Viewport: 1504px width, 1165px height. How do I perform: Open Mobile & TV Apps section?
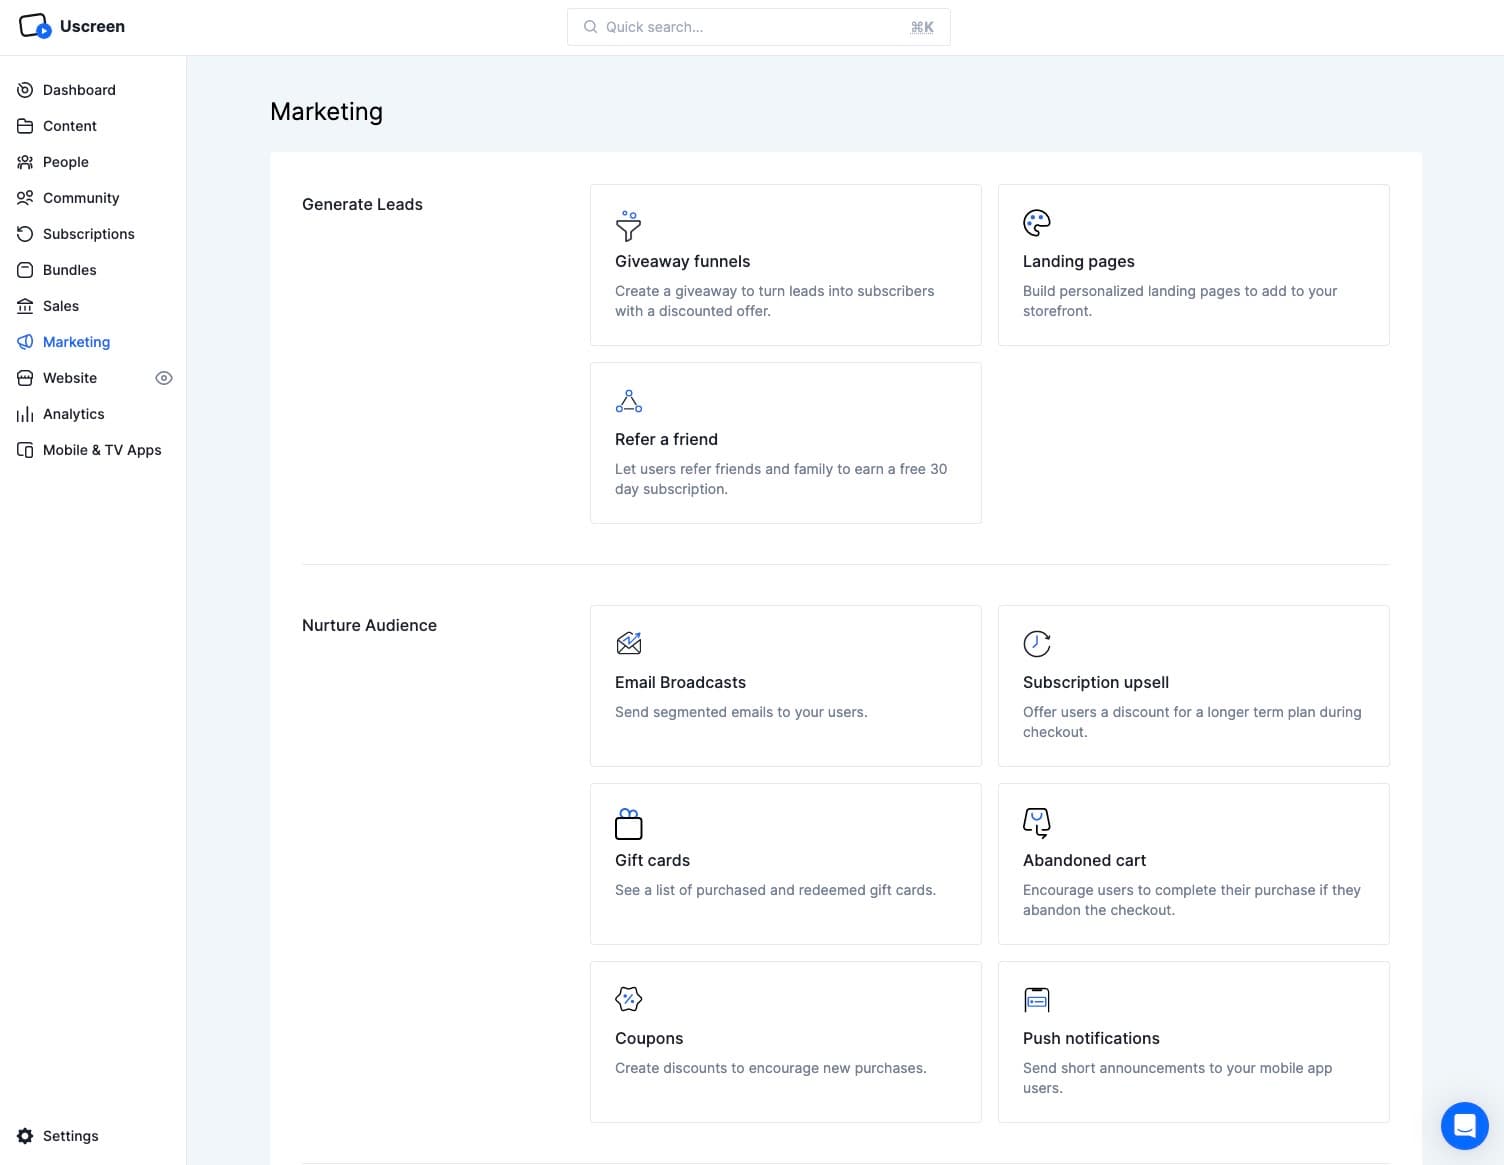102,450
